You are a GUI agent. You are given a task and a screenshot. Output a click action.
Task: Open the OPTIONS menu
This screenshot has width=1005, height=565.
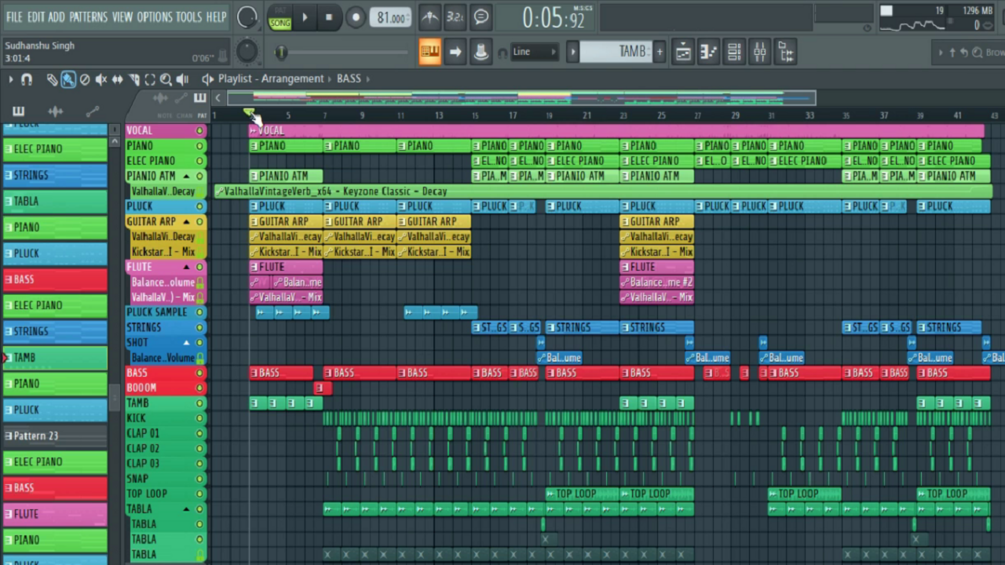point(154,17)
